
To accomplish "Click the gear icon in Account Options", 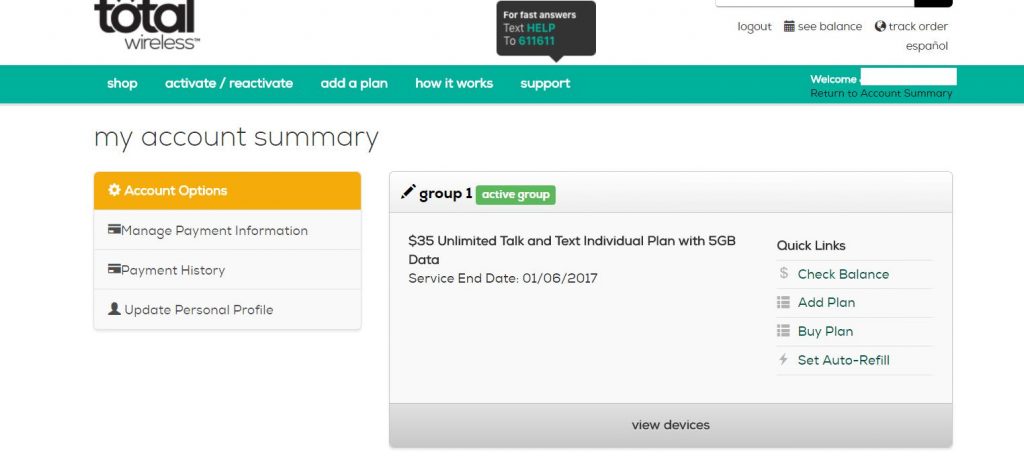I will [x=114, y=190].
